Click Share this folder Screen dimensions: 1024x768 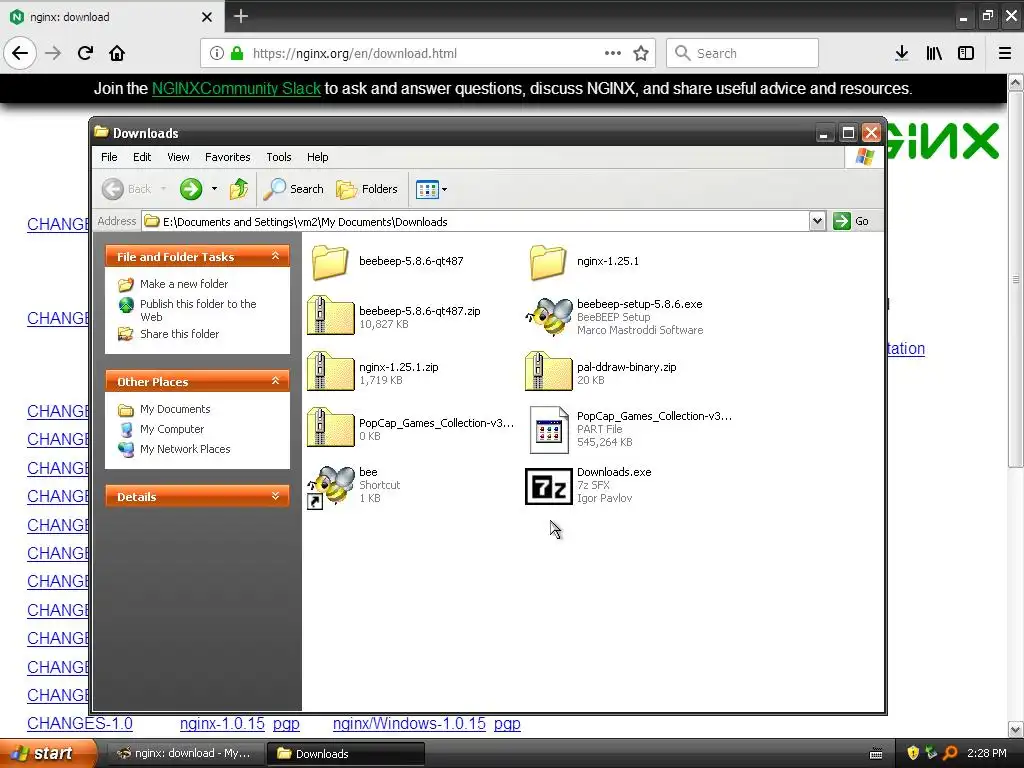pyautogui.click(x=179, y=334)
